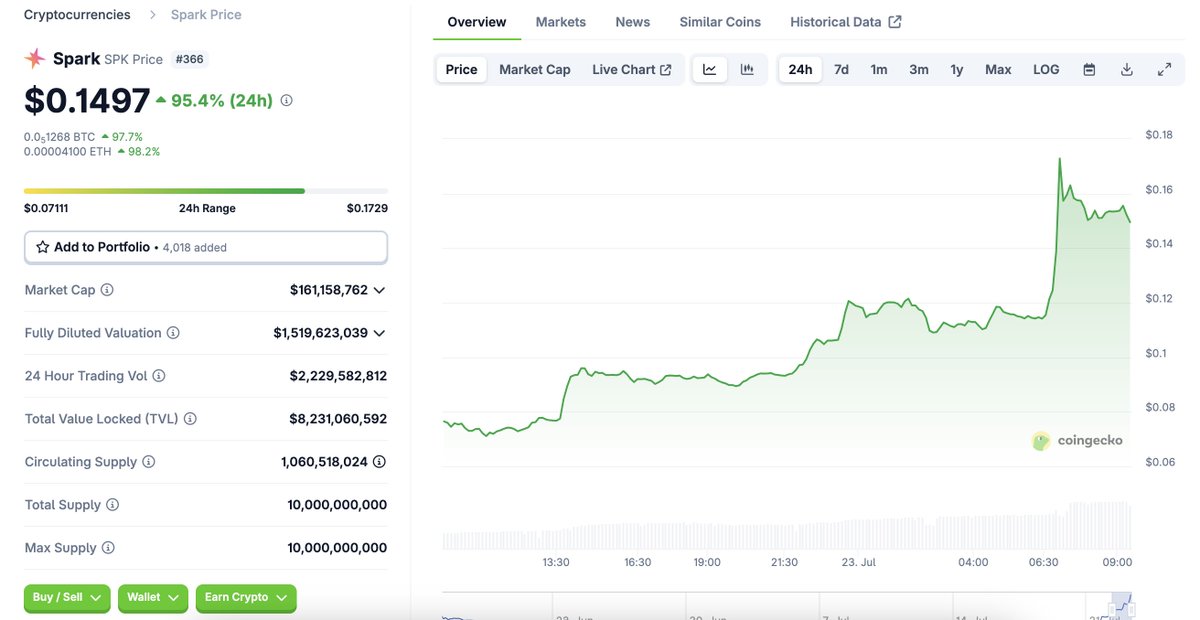Click the download chart data icon
Image resolution: width=1200 pixels, height=620 pixels.
click(x=1127, y=70)
